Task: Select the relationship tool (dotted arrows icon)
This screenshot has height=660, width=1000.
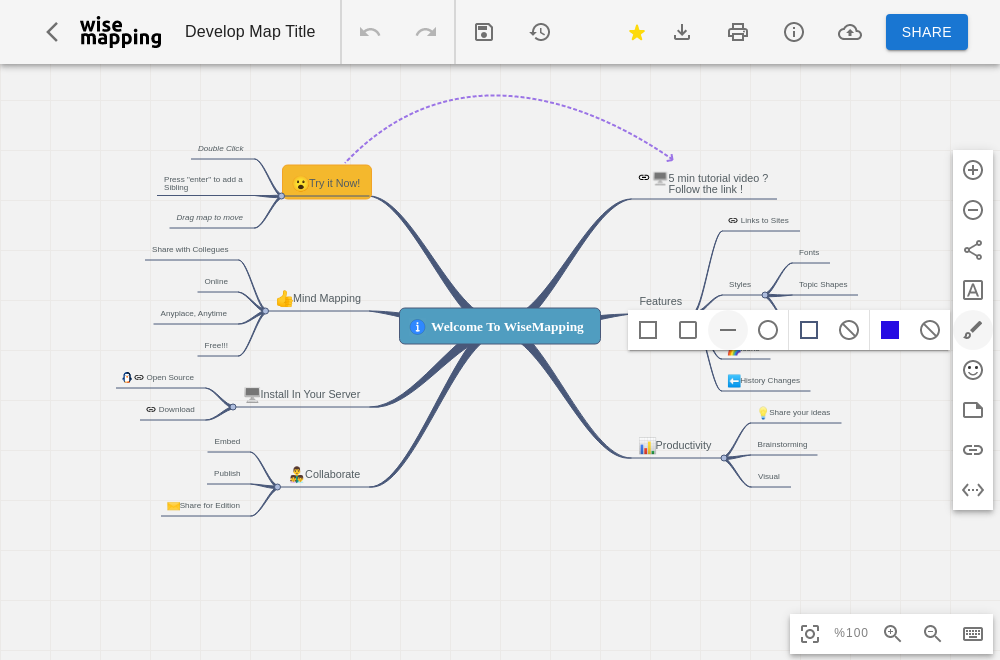Action: click(x=973, y=490)
